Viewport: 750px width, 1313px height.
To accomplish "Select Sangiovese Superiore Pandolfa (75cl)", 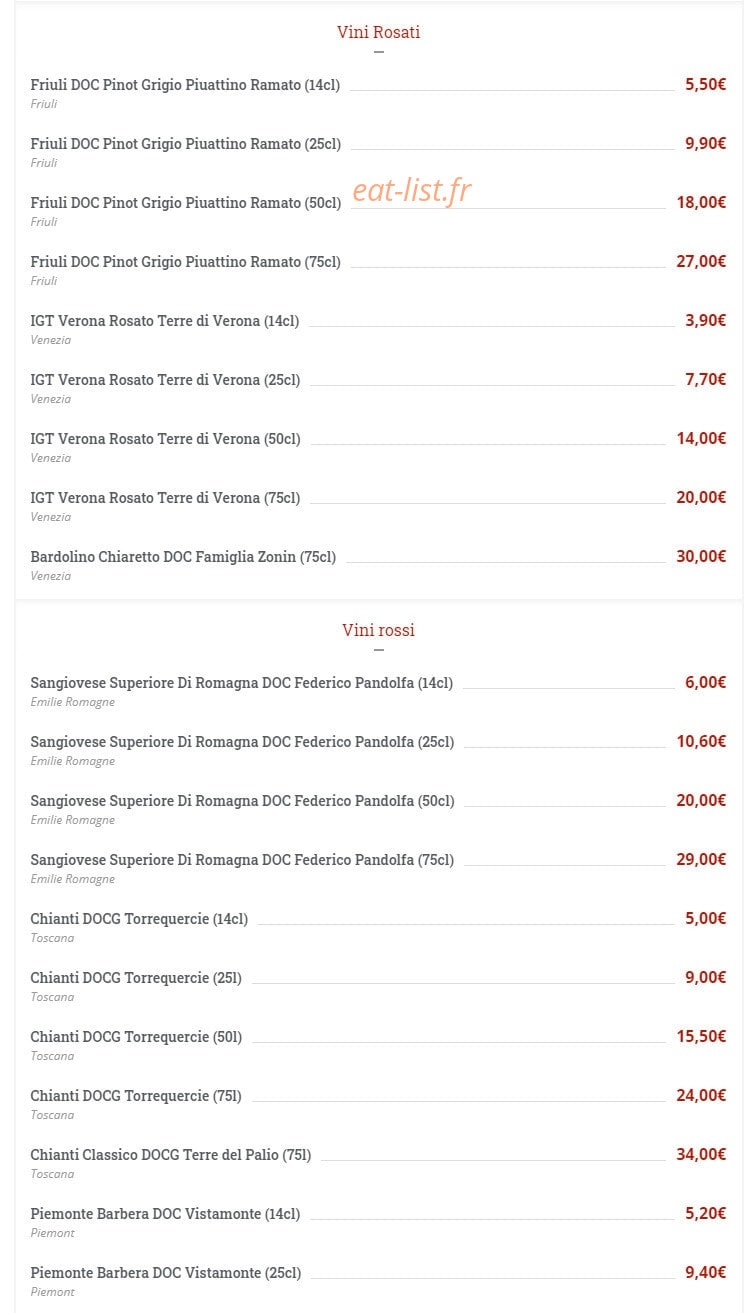I will click(x=242, y=860).
